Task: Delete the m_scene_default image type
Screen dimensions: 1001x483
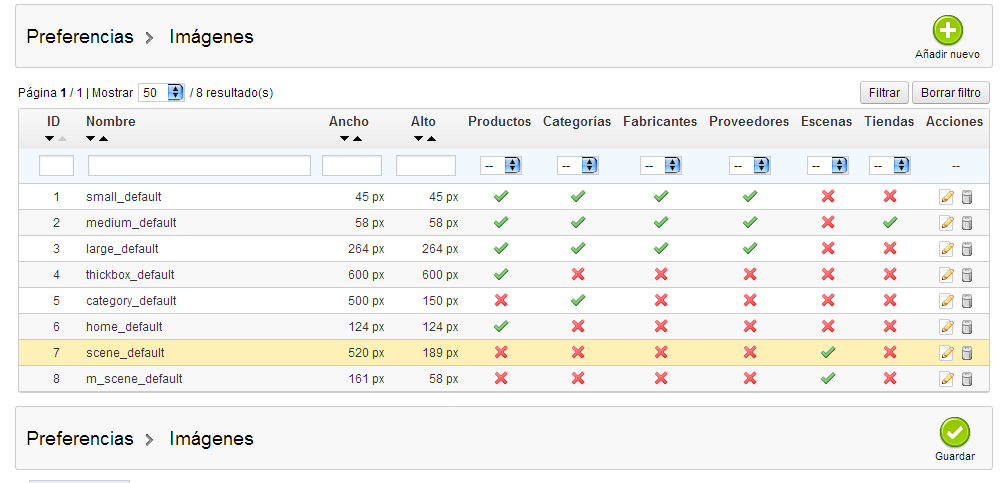Action: pyautogui.click(x=967, y=379)
